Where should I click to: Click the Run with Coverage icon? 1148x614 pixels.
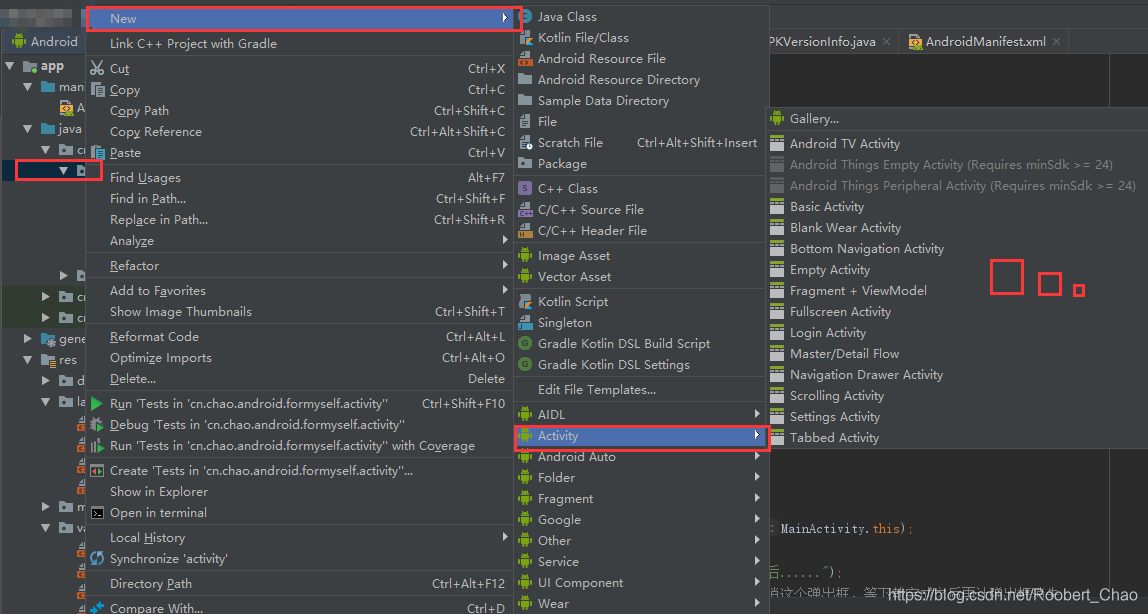(97, 446)
